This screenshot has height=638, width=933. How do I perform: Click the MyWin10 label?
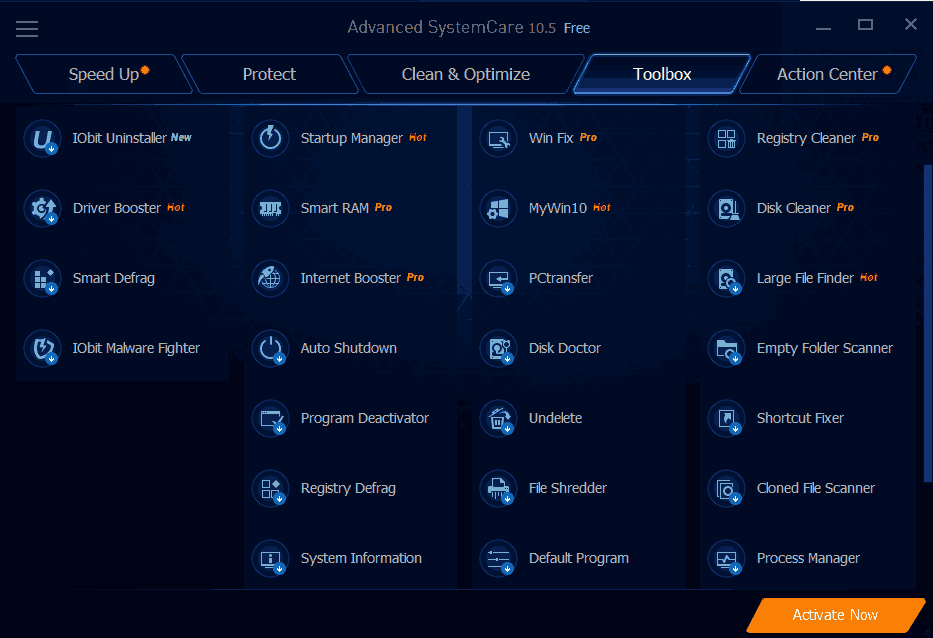(x=558, y=208)
